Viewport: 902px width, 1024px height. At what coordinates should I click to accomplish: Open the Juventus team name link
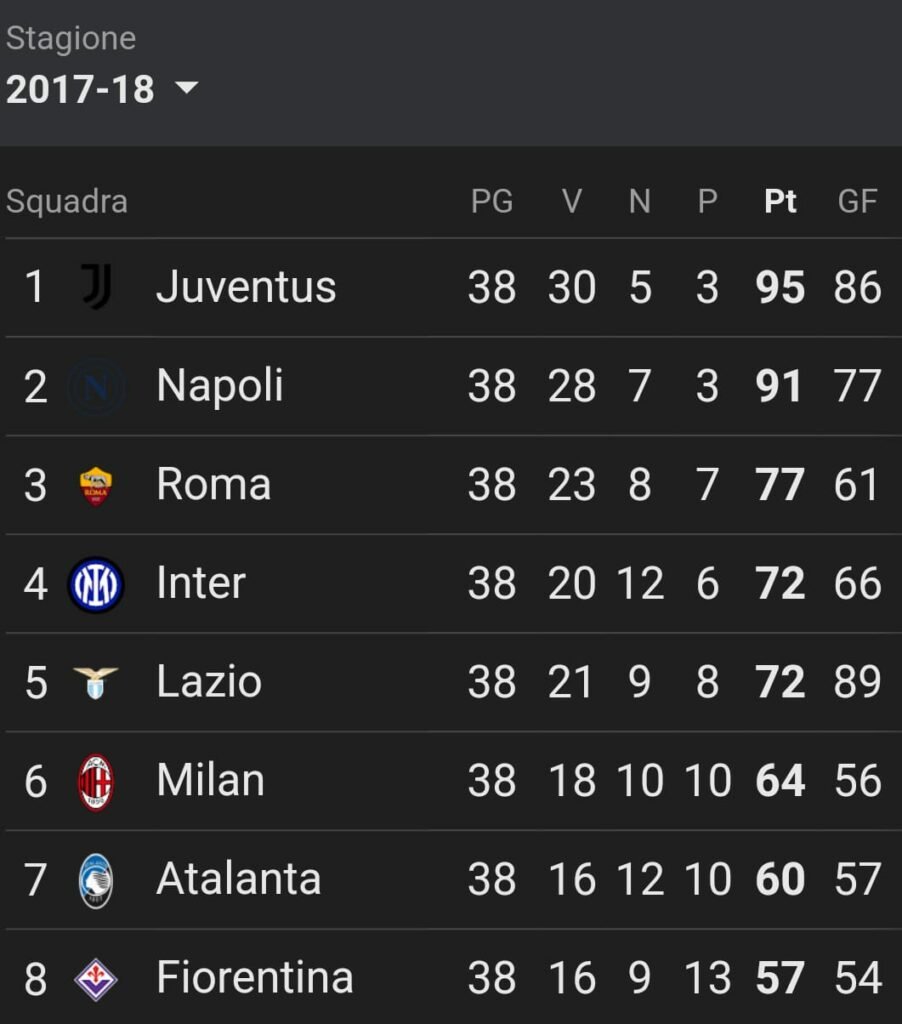click(246, 287)
